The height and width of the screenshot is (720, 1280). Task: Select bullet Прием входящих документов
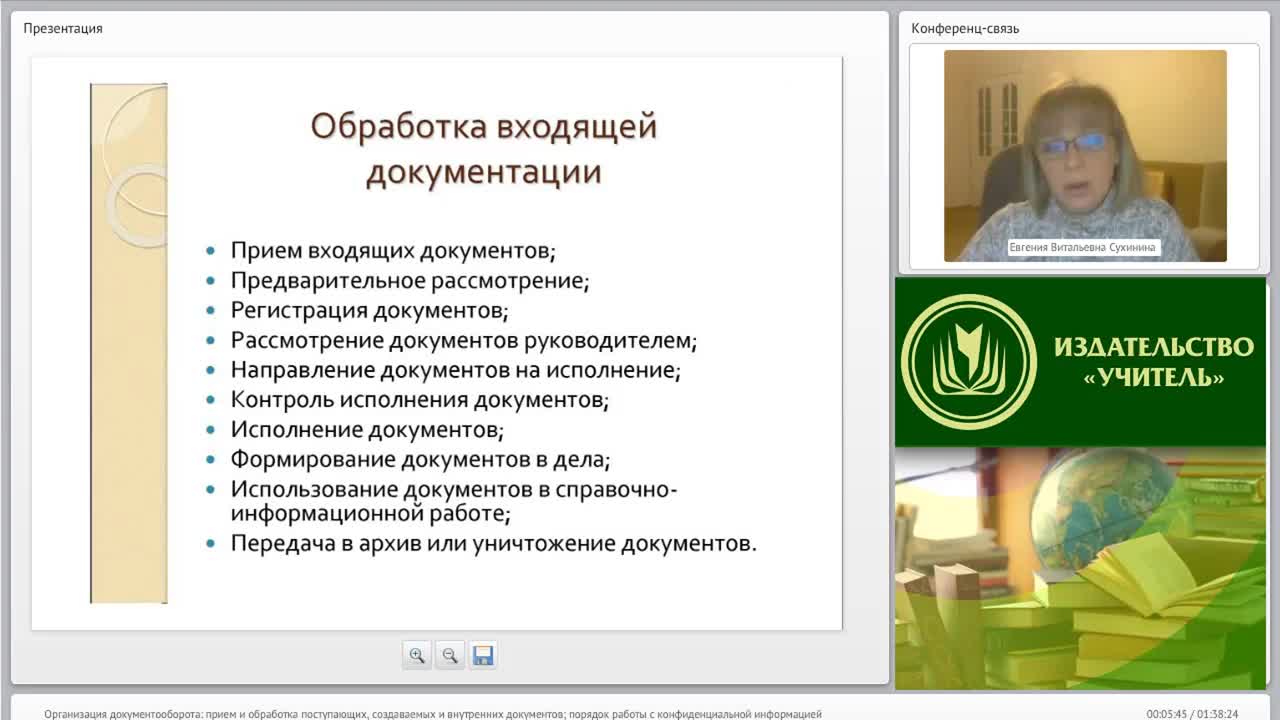click(x=393, y=250)
